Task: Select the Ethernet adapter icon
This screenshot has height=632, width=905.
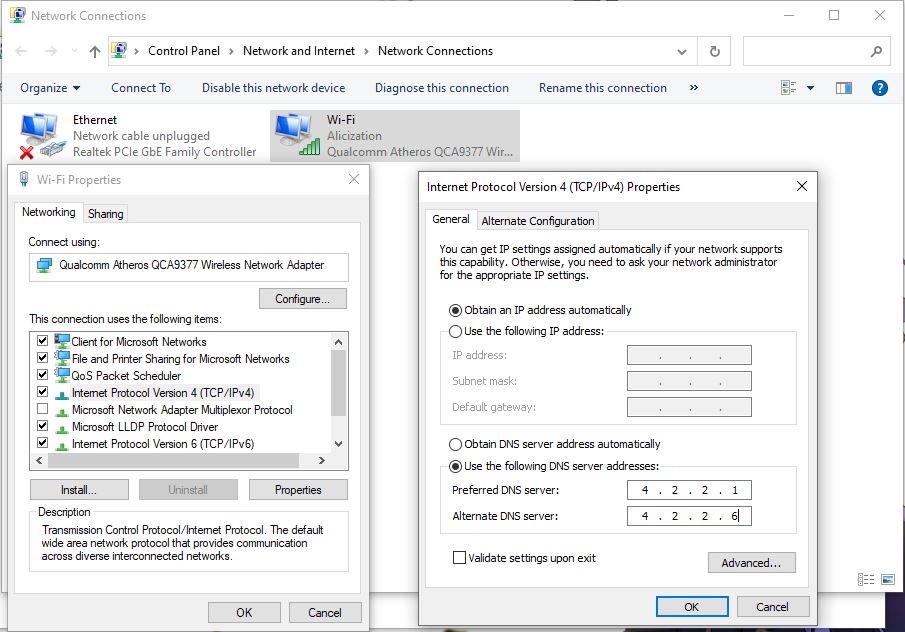Action: [x=42, y=135]
